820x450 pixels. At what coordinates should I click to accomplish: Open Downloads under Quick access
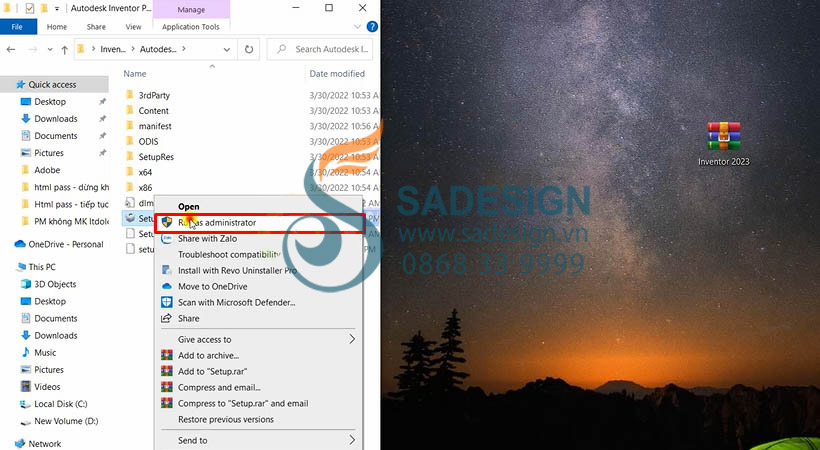click(55, 119)
